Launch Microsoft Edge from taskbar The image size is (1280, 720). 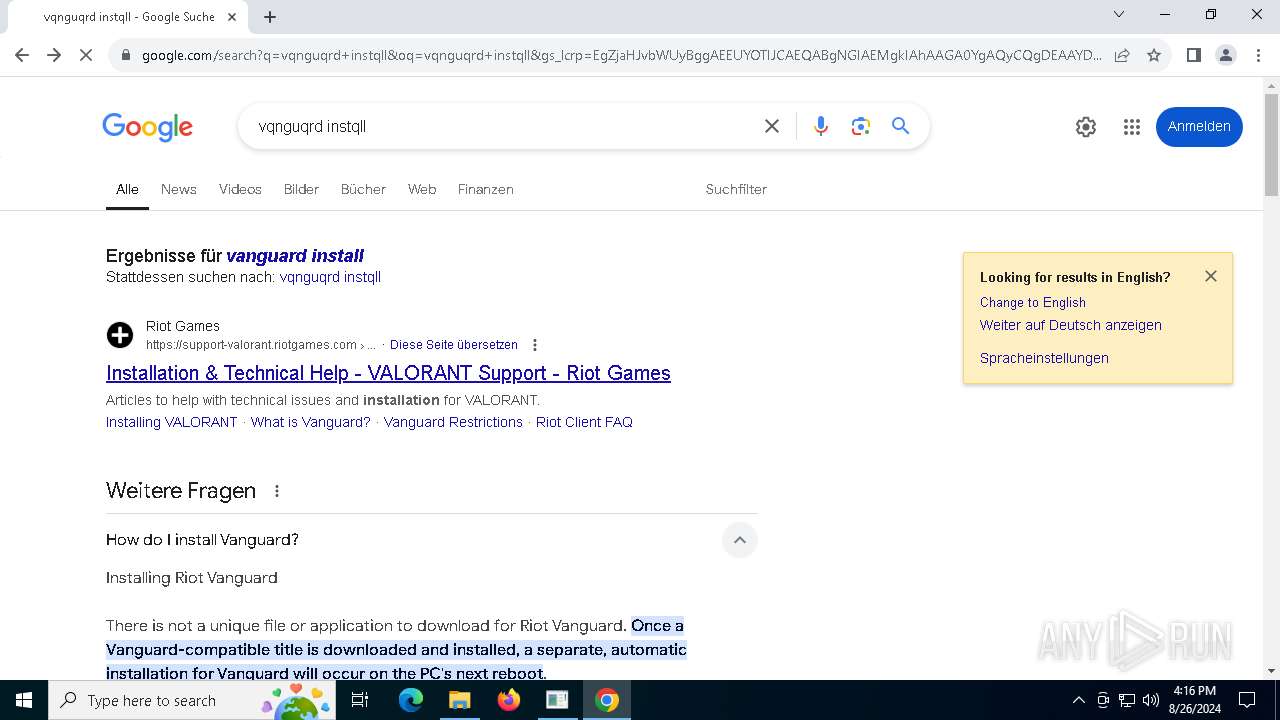[x=411, y=700]
